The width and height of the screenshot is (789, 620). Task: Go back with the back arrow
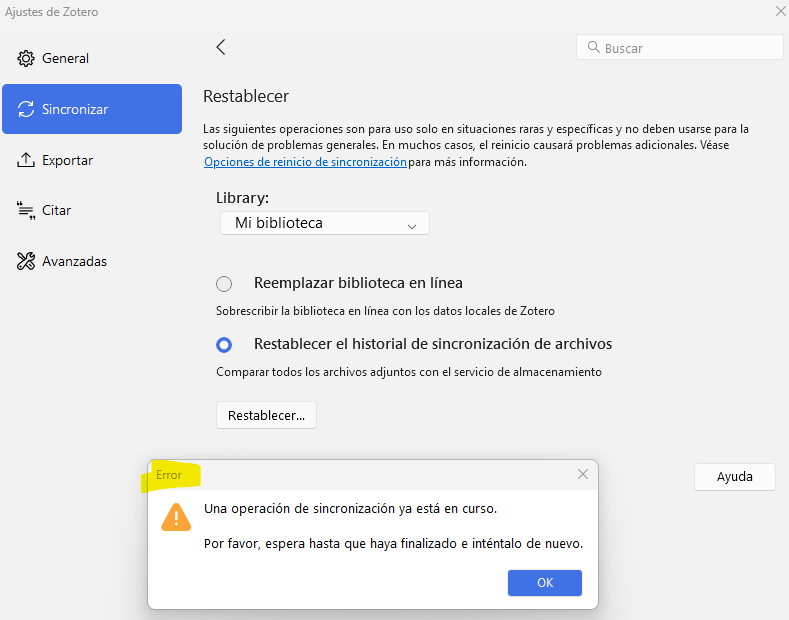(220, 47)
